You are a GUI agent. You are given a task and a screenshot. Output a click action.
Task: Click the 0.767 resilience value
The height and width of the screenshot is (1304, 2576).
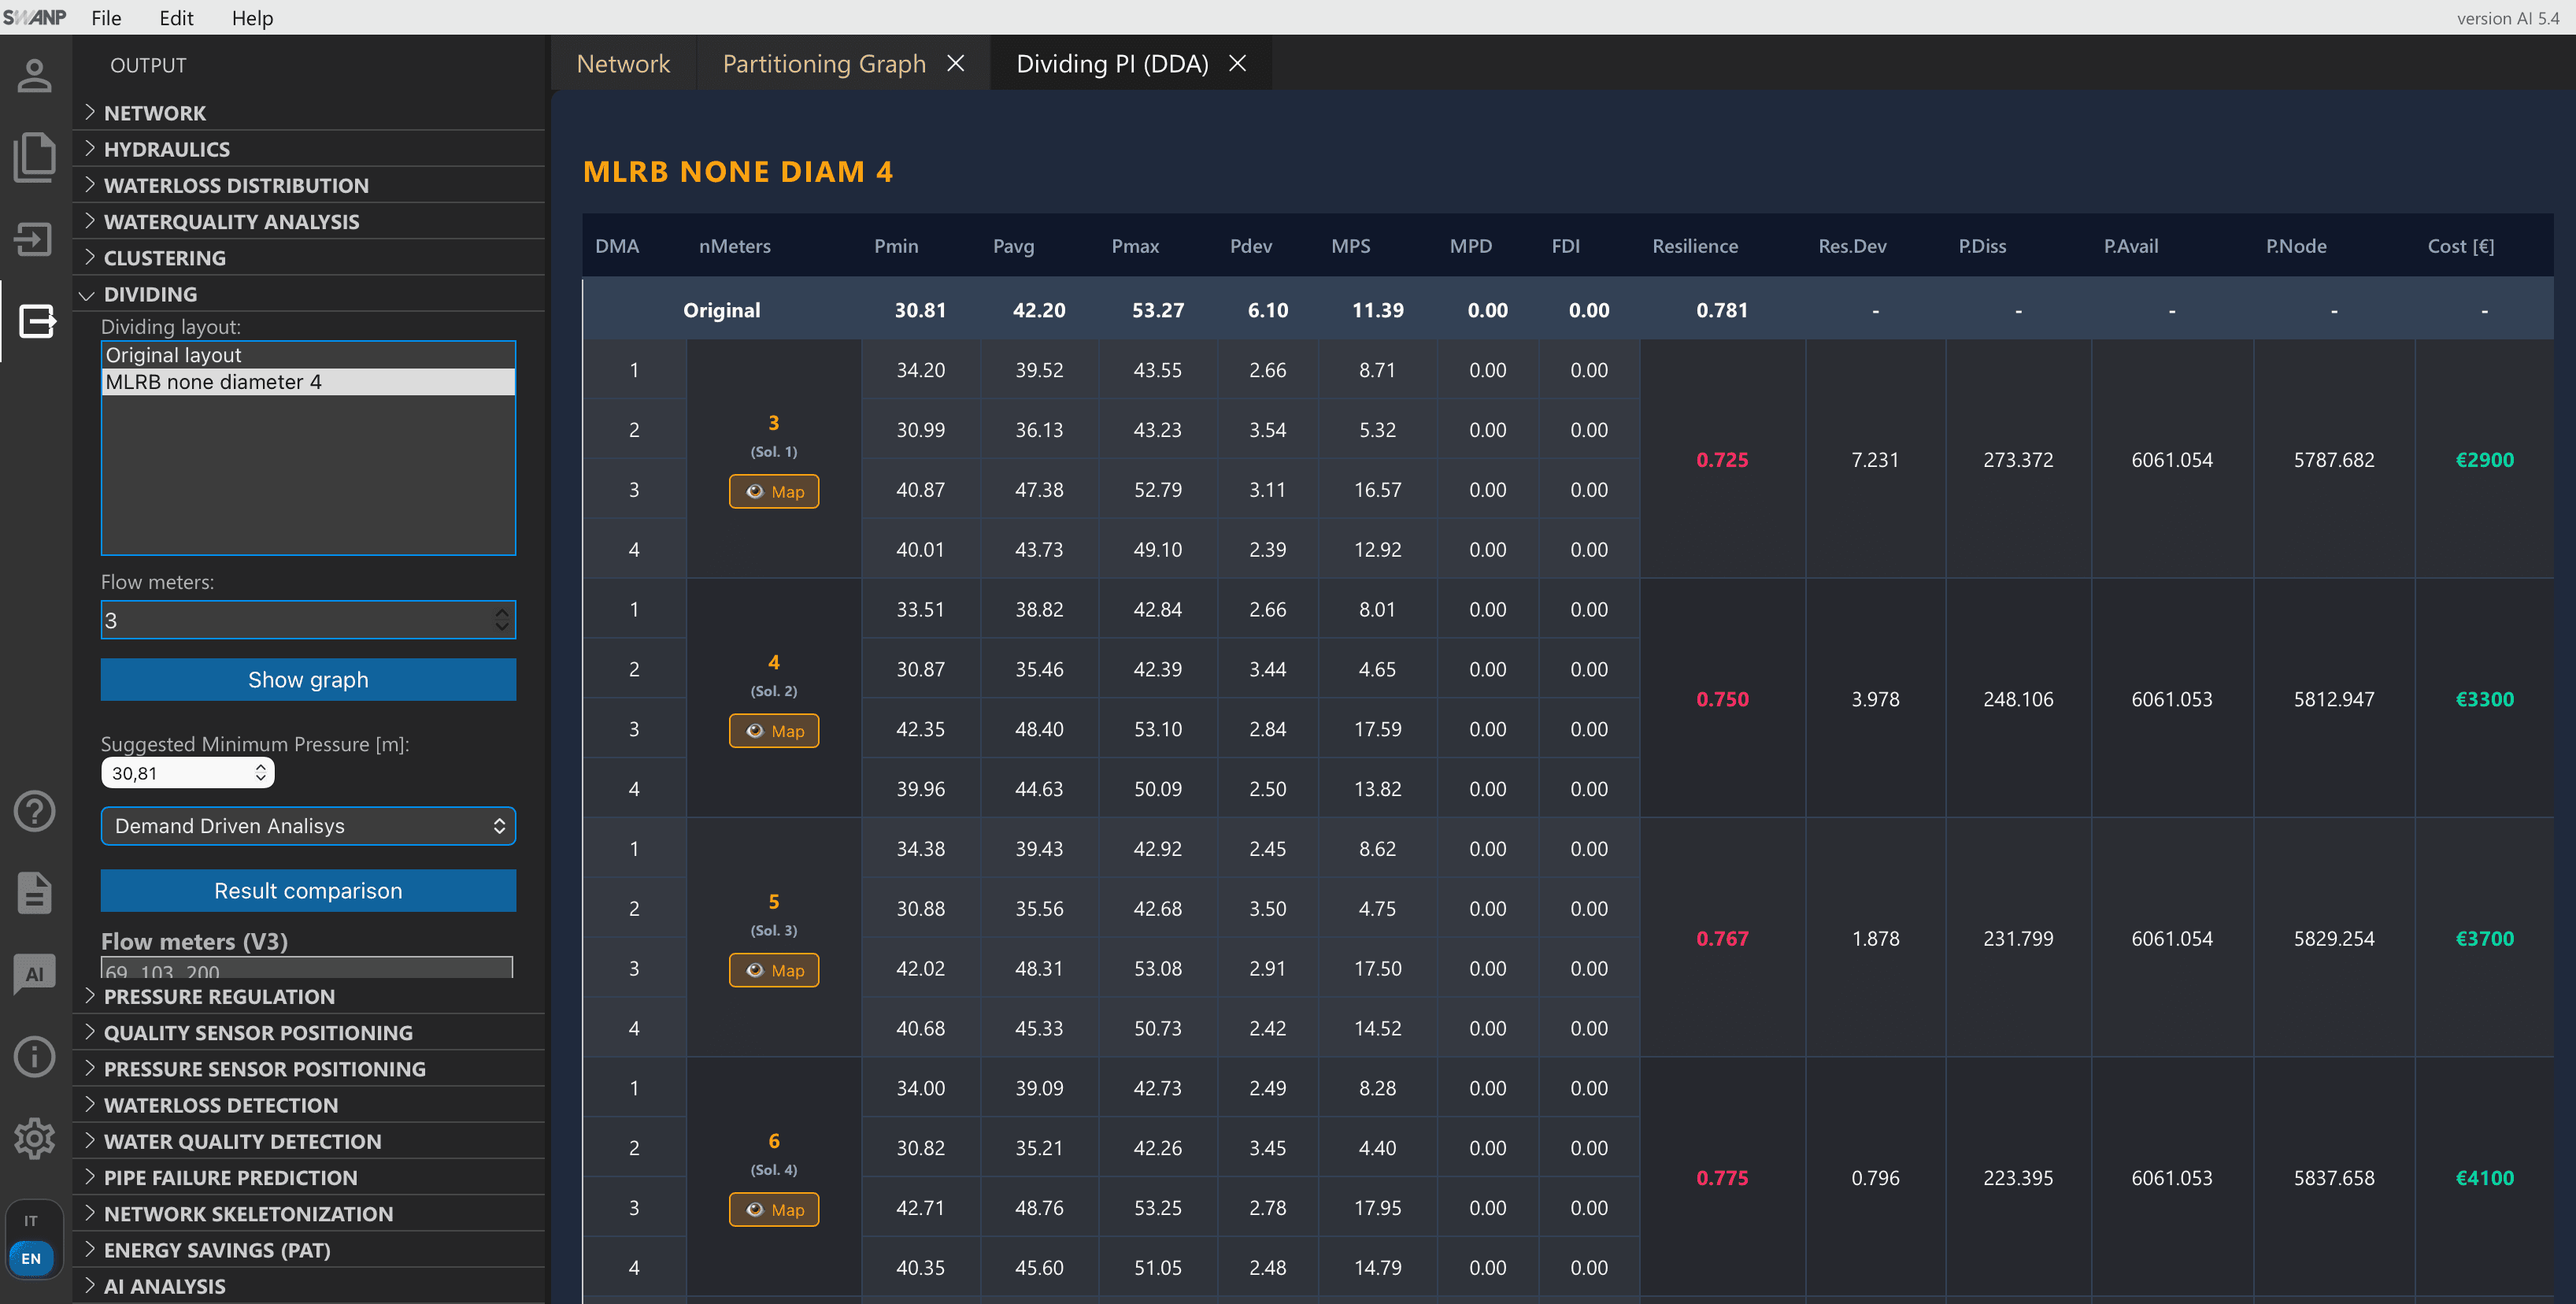point(1722,938)
